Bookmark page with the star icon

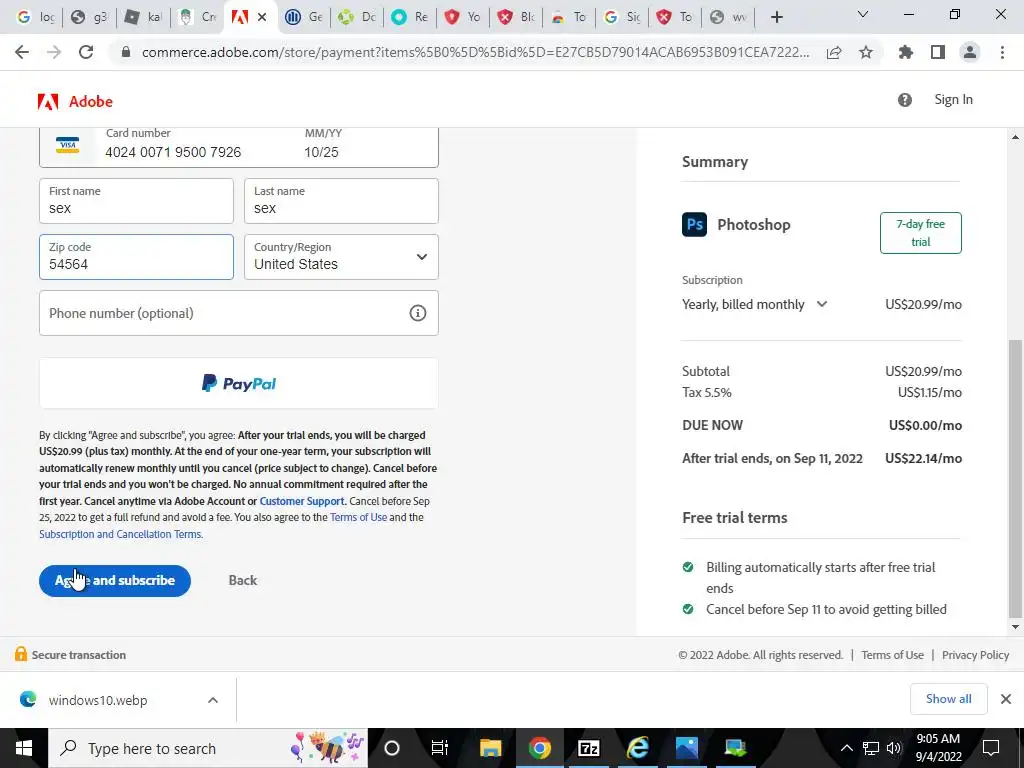point(866,53)
